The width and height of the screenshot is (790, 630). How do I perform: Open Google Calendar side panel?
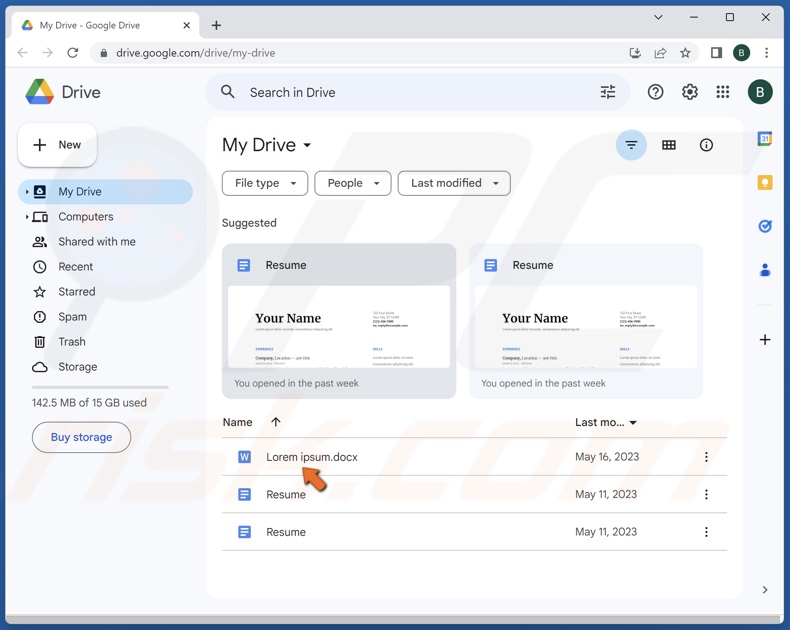point(764,138)
